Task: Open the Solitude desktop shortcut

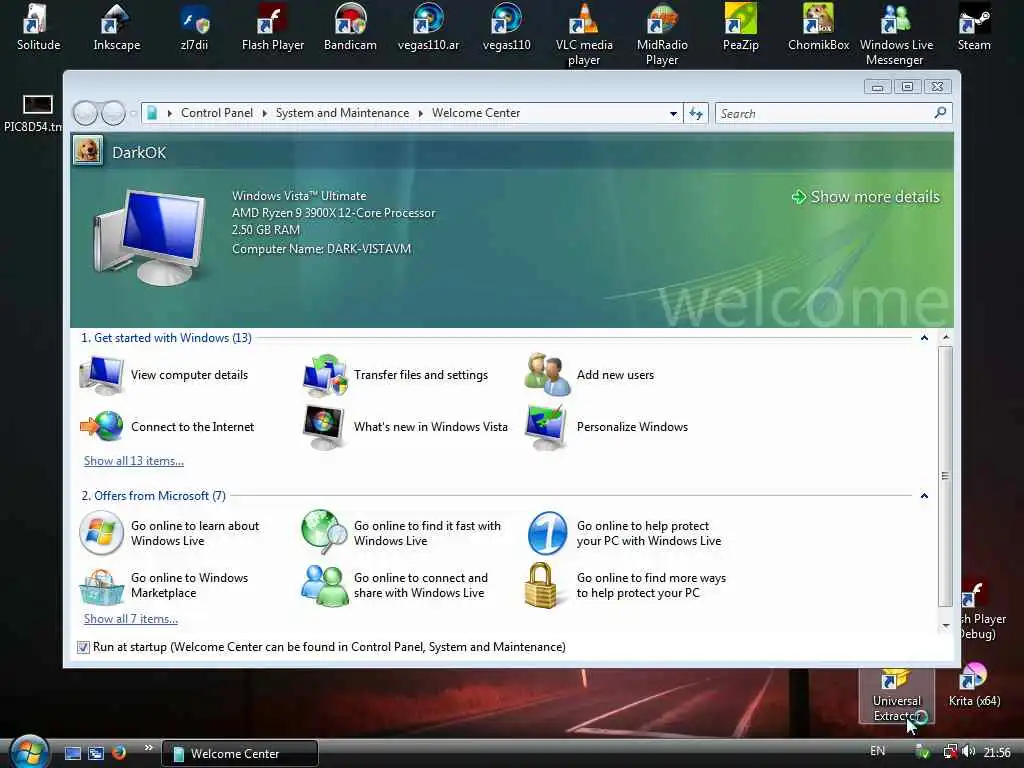Action: coord(38,27)
